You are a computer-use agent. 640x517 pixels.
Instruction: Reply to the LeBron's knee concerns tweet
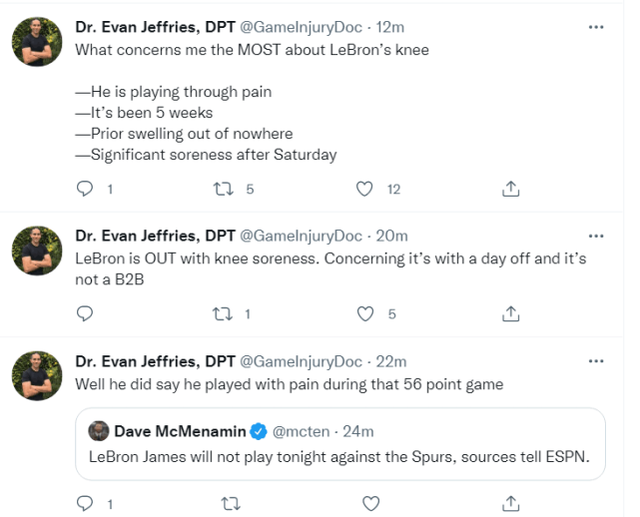click(x=85, y=188)
